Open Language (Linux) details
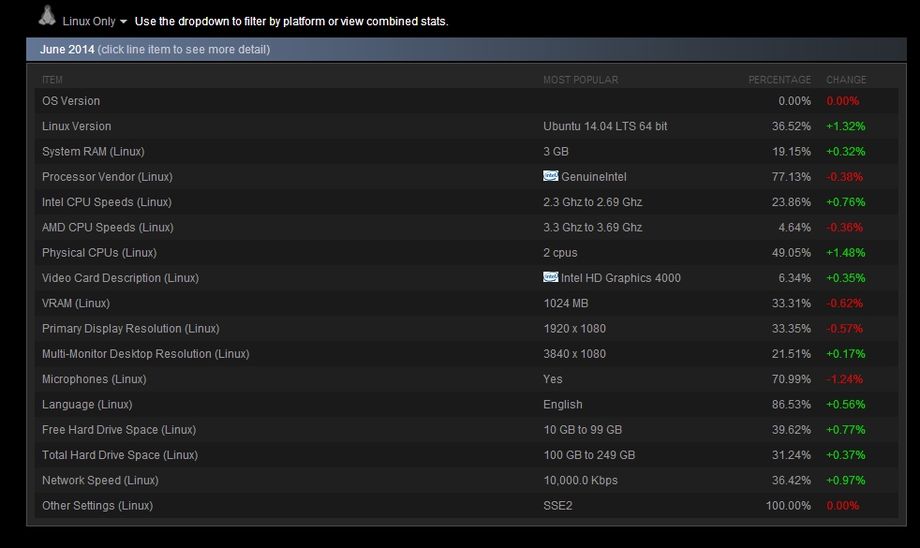The image size is (920, 548). pos(466,404)
